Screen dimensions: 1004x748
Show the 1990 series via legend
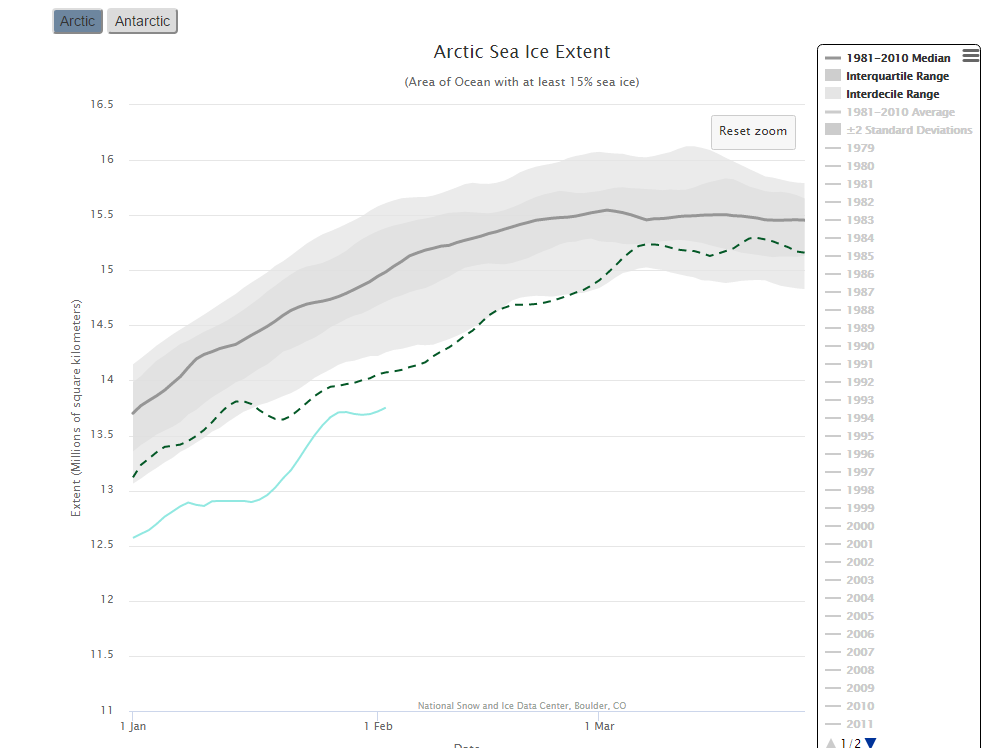click(x=859, y=346)
